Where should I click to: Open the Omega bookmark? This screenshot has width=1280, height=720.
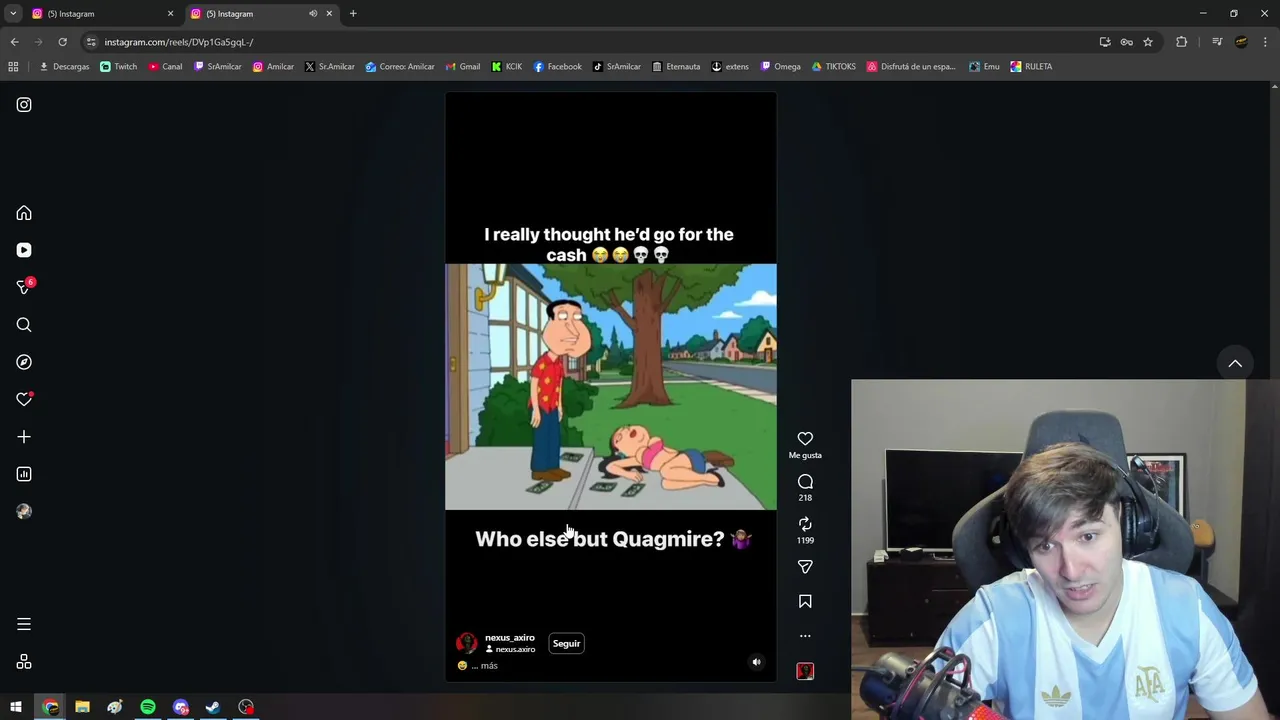781,67
